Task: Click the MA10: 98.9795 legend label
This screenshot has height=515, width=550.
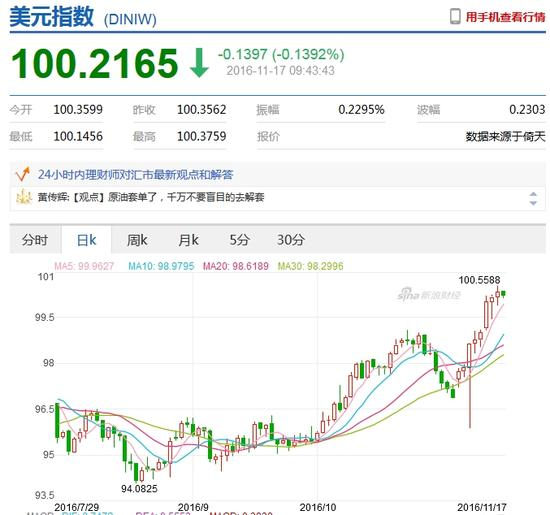Action: (161, 266)
